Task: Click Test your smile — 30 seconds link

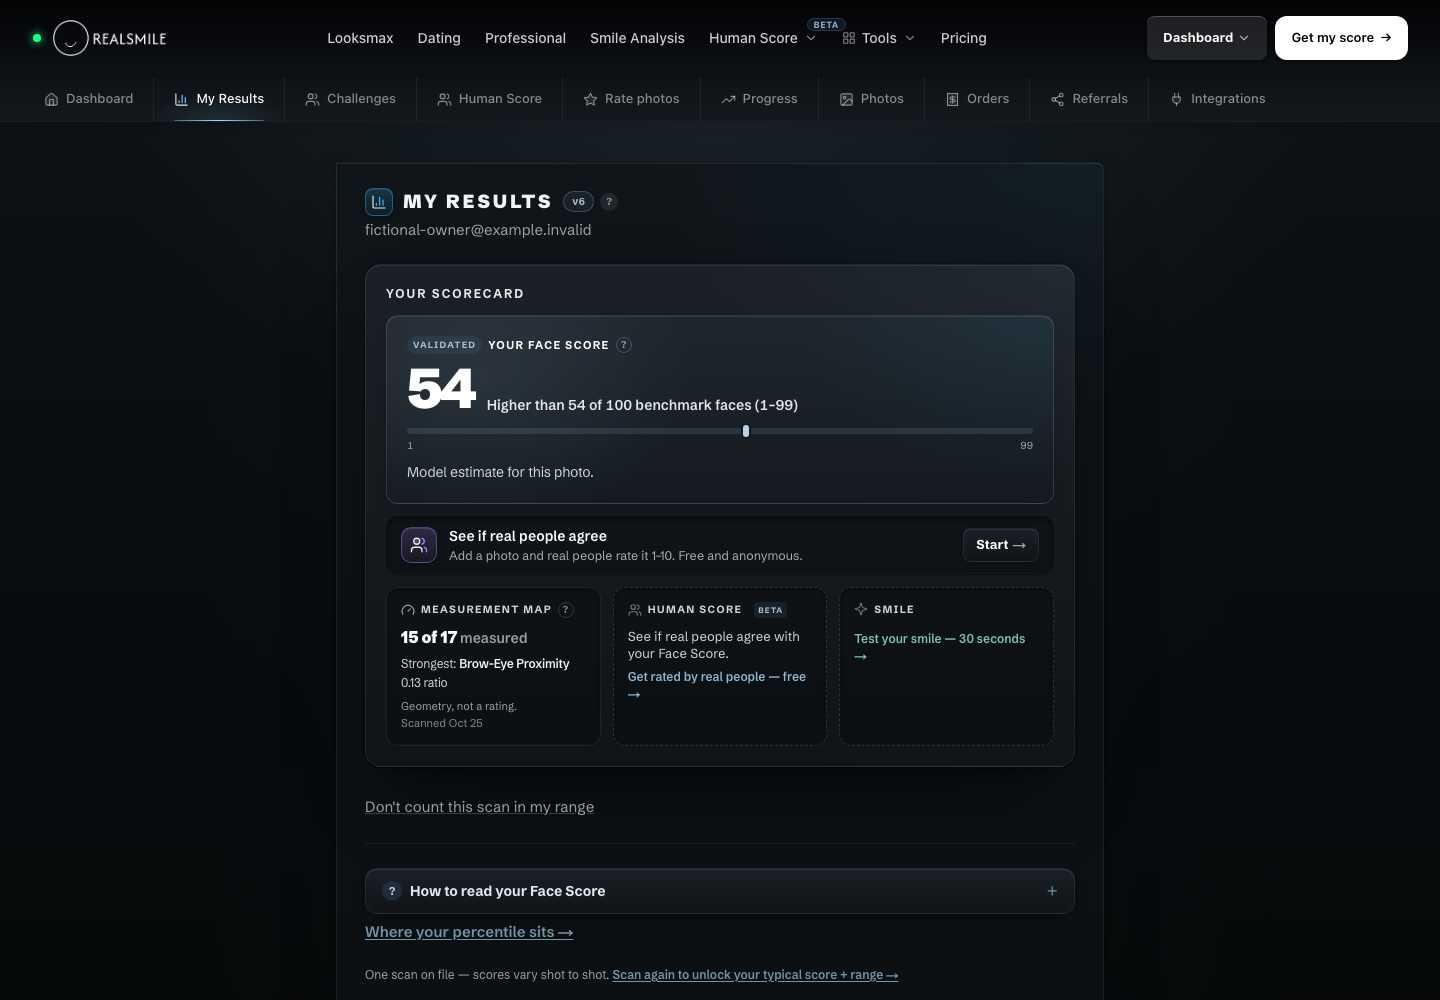Action: point(939,647)
